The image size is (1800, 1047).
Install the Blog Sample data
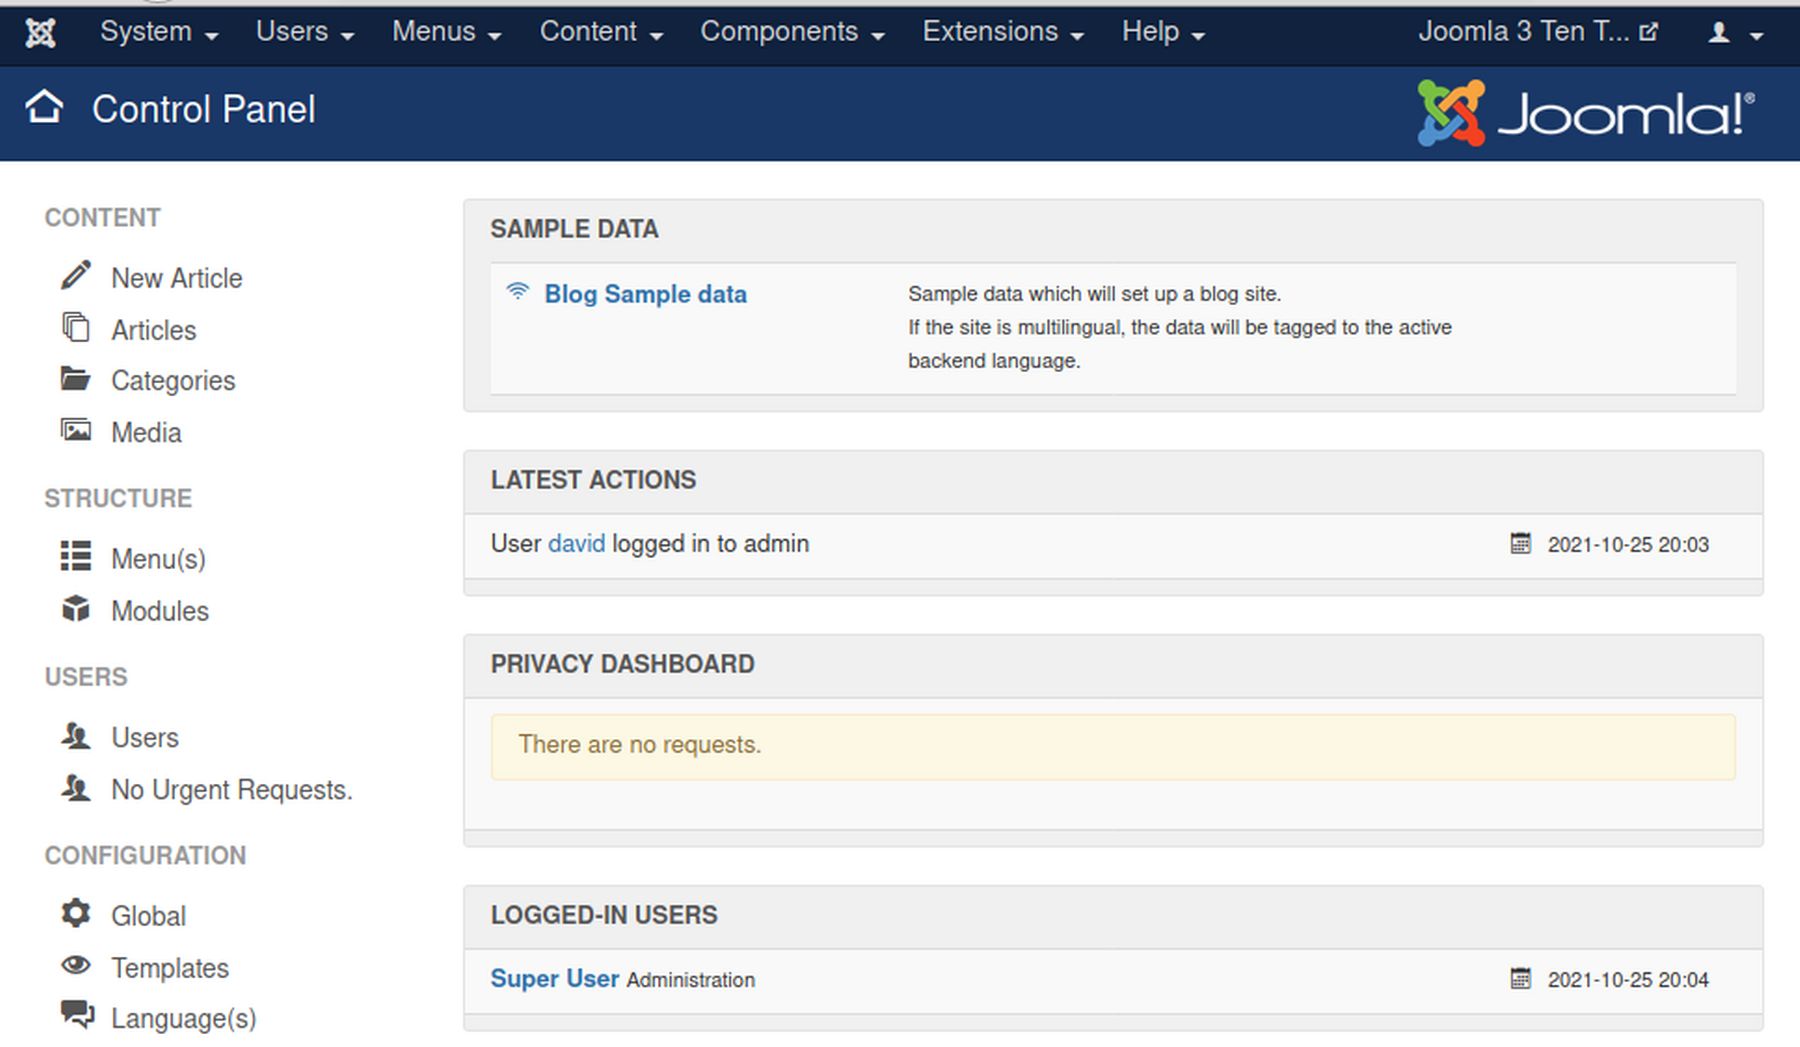point(645,294)
